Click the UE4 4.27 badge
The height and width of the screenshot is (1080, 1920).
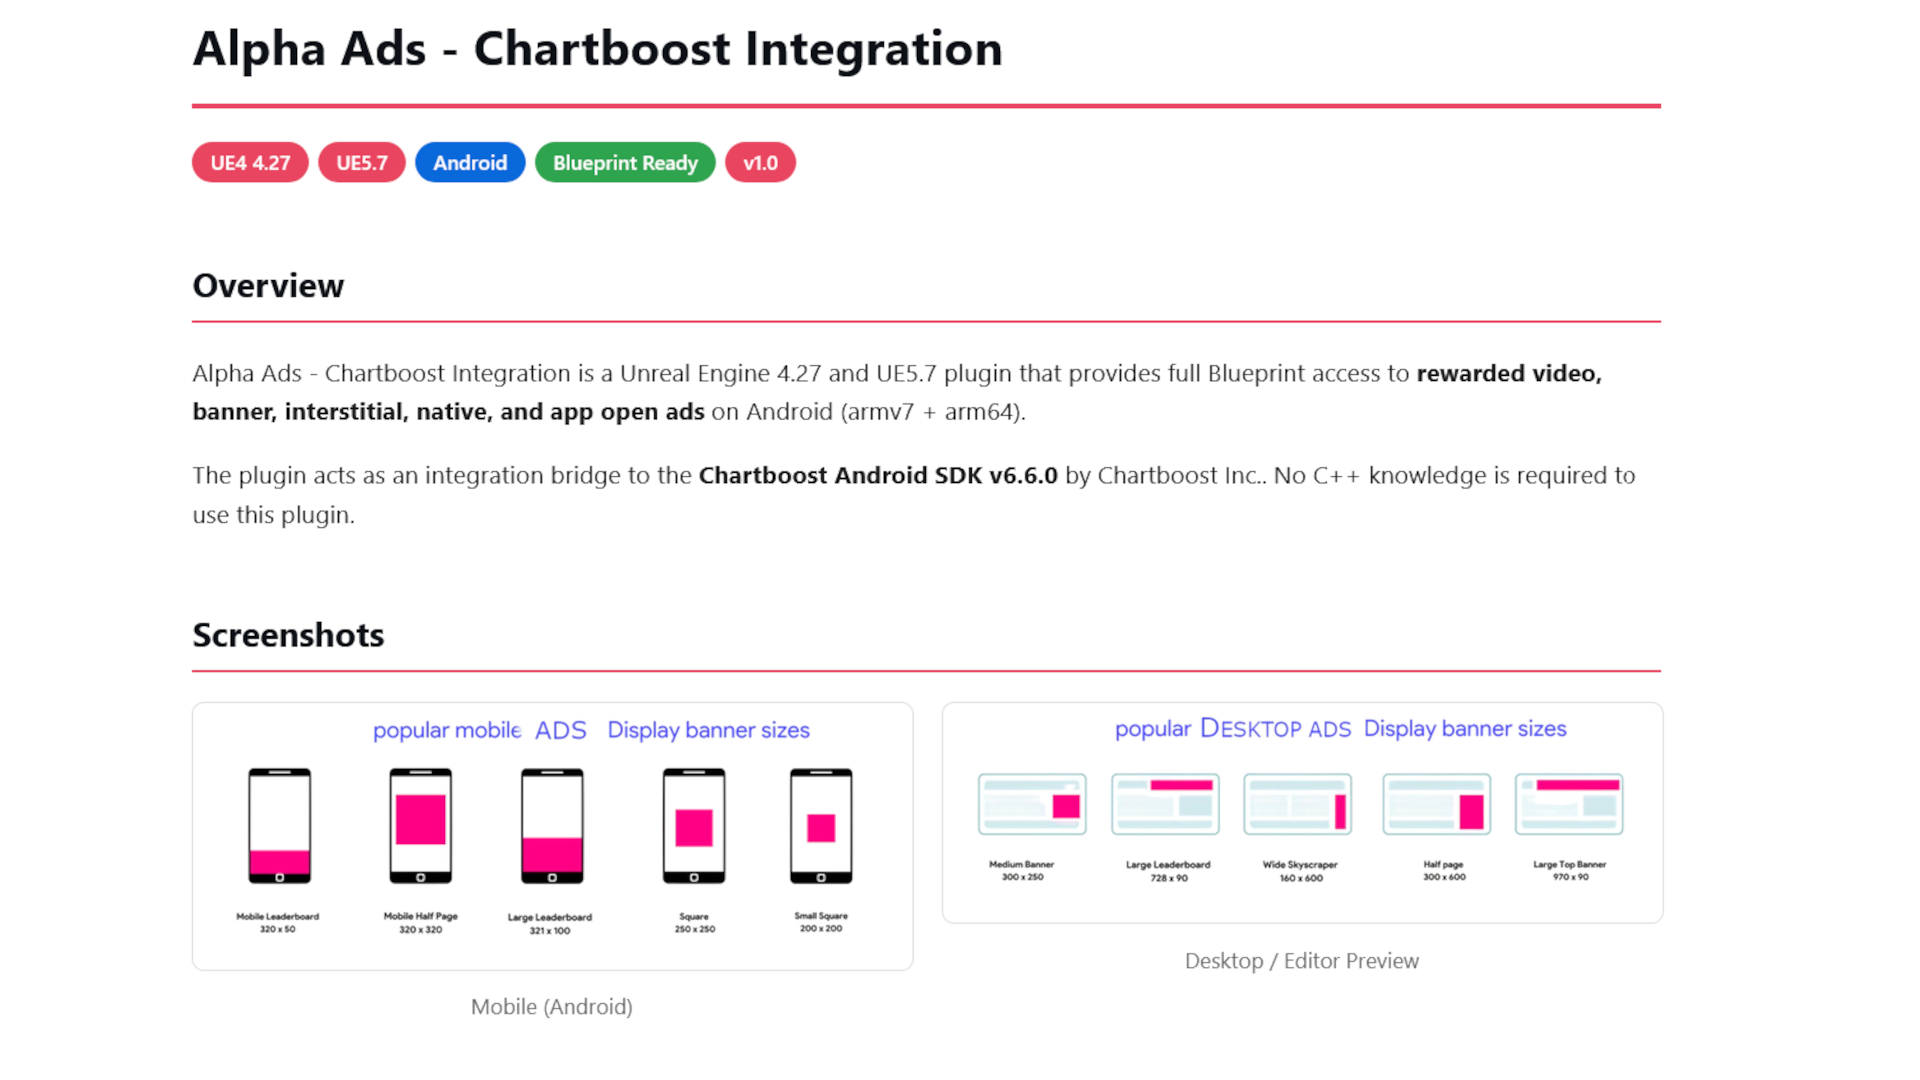click(x=250, y=163)
